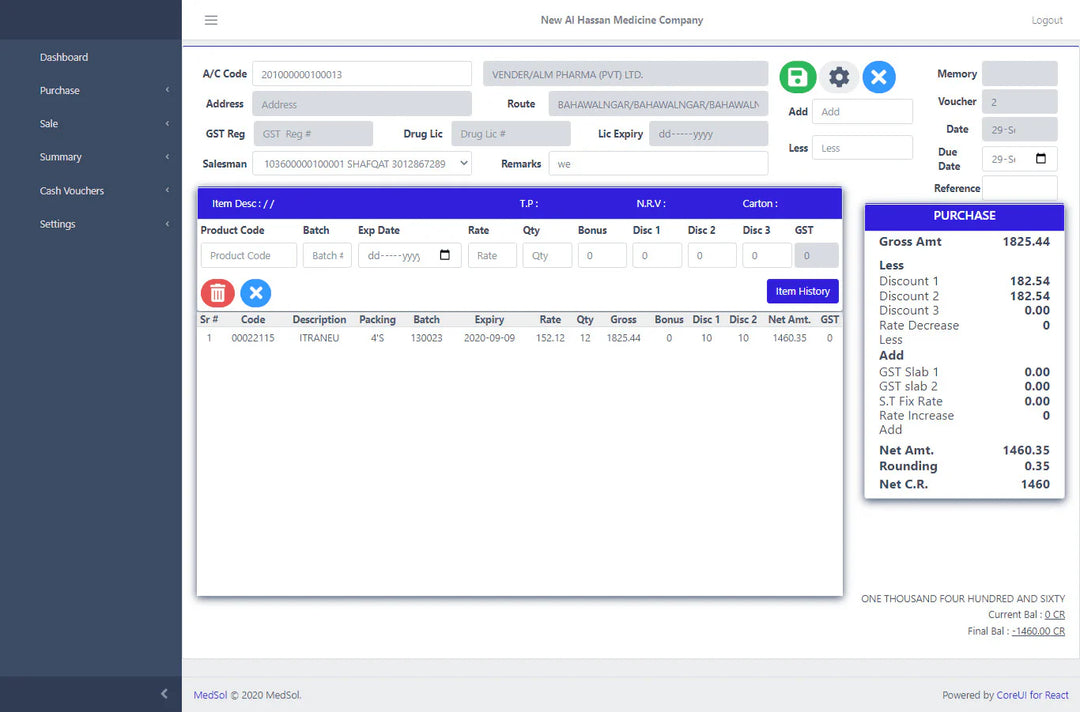Image resolution: width=1080 pixels, height=712 pixels.
Task: Open the CoreUI for React link
Action: pos(1032,695)
